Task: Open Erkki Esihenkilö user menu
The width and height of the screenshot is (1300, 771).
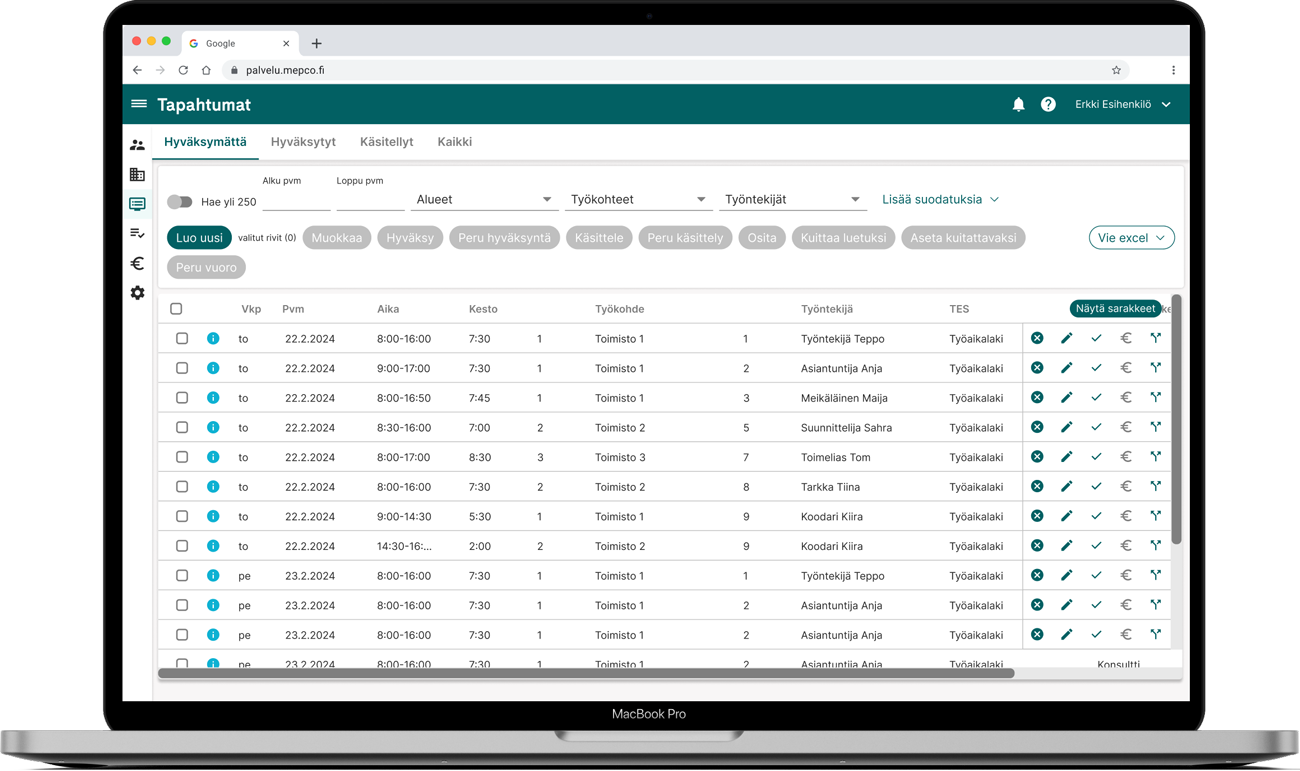Action: (1122, 104)
